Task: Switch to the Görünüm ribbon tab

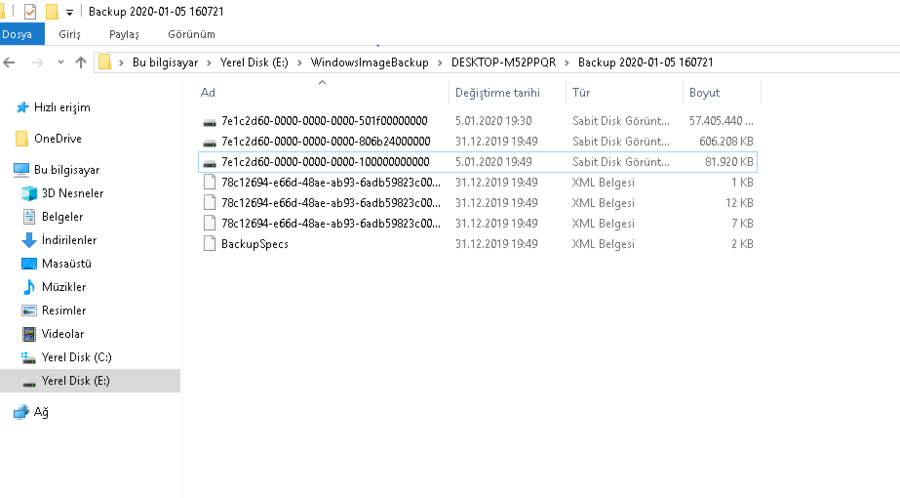Action: [x=192, y=34]
